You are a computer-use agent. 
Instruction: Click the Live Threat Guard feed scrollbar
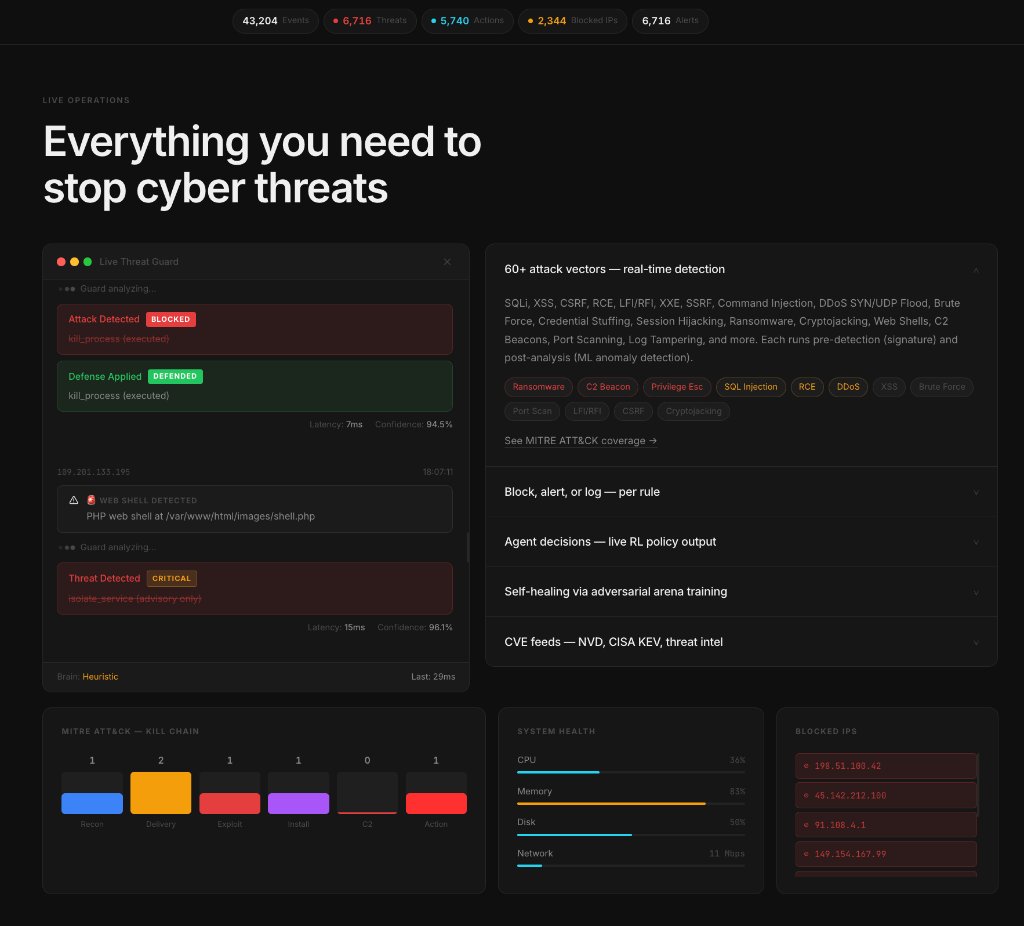[468, 547]
